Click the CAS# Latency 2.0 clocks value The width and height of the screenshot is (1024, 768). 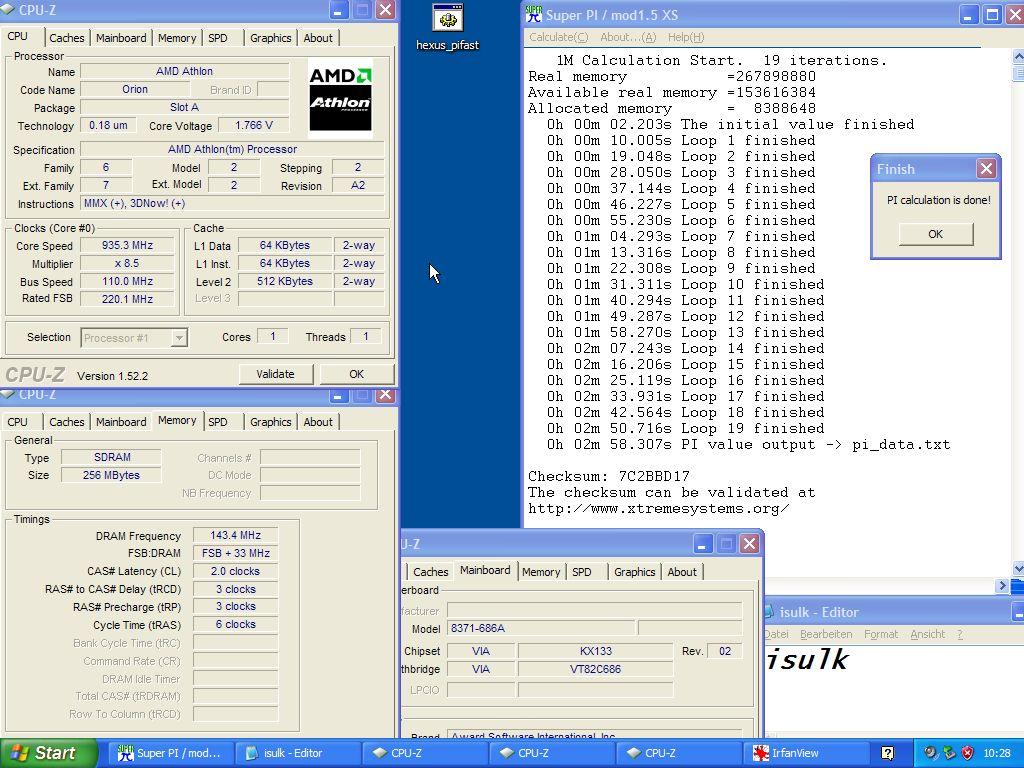pyautogui.click(x=235, y=571)
